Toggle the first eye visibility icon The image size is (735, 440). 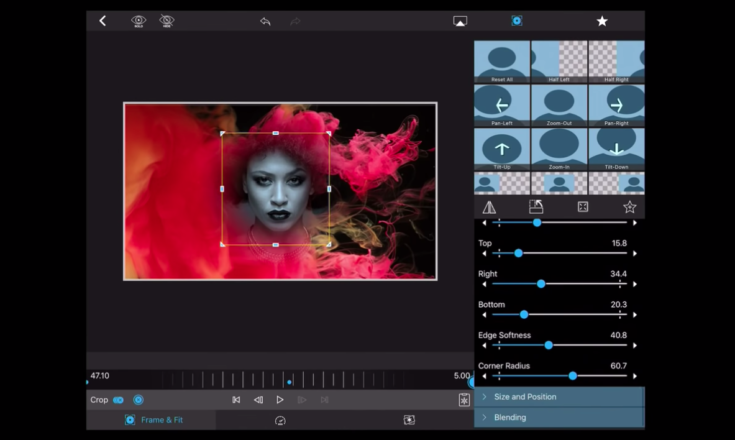pos(139,21)
